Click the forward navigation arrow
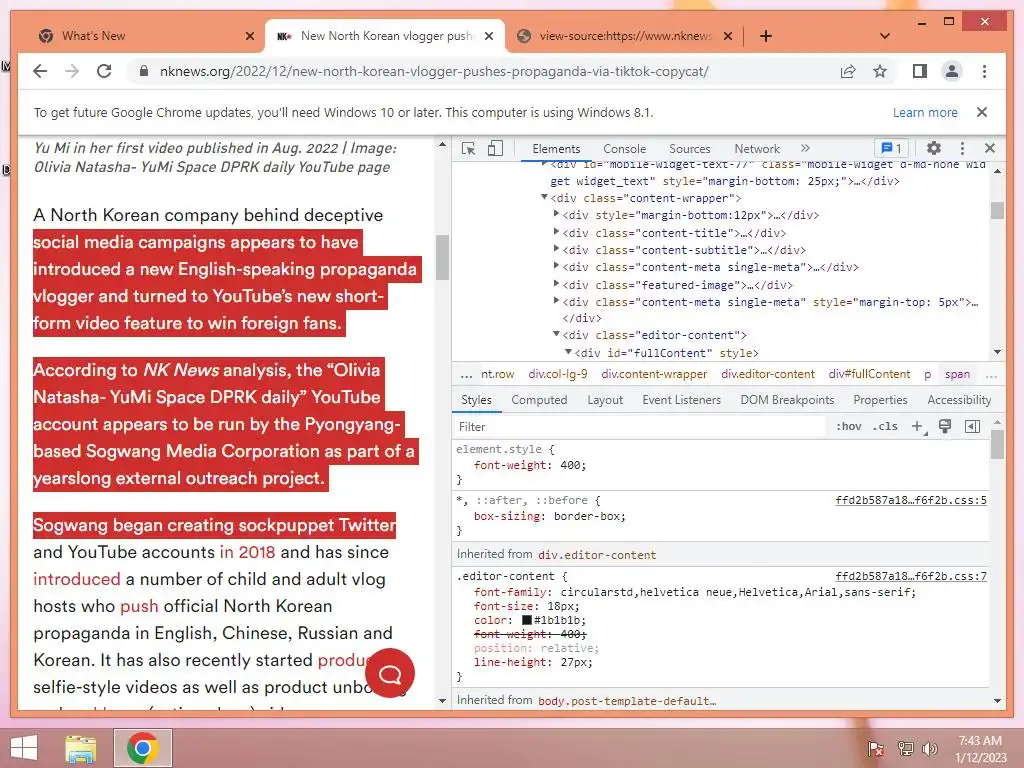 tap(72, 72)
